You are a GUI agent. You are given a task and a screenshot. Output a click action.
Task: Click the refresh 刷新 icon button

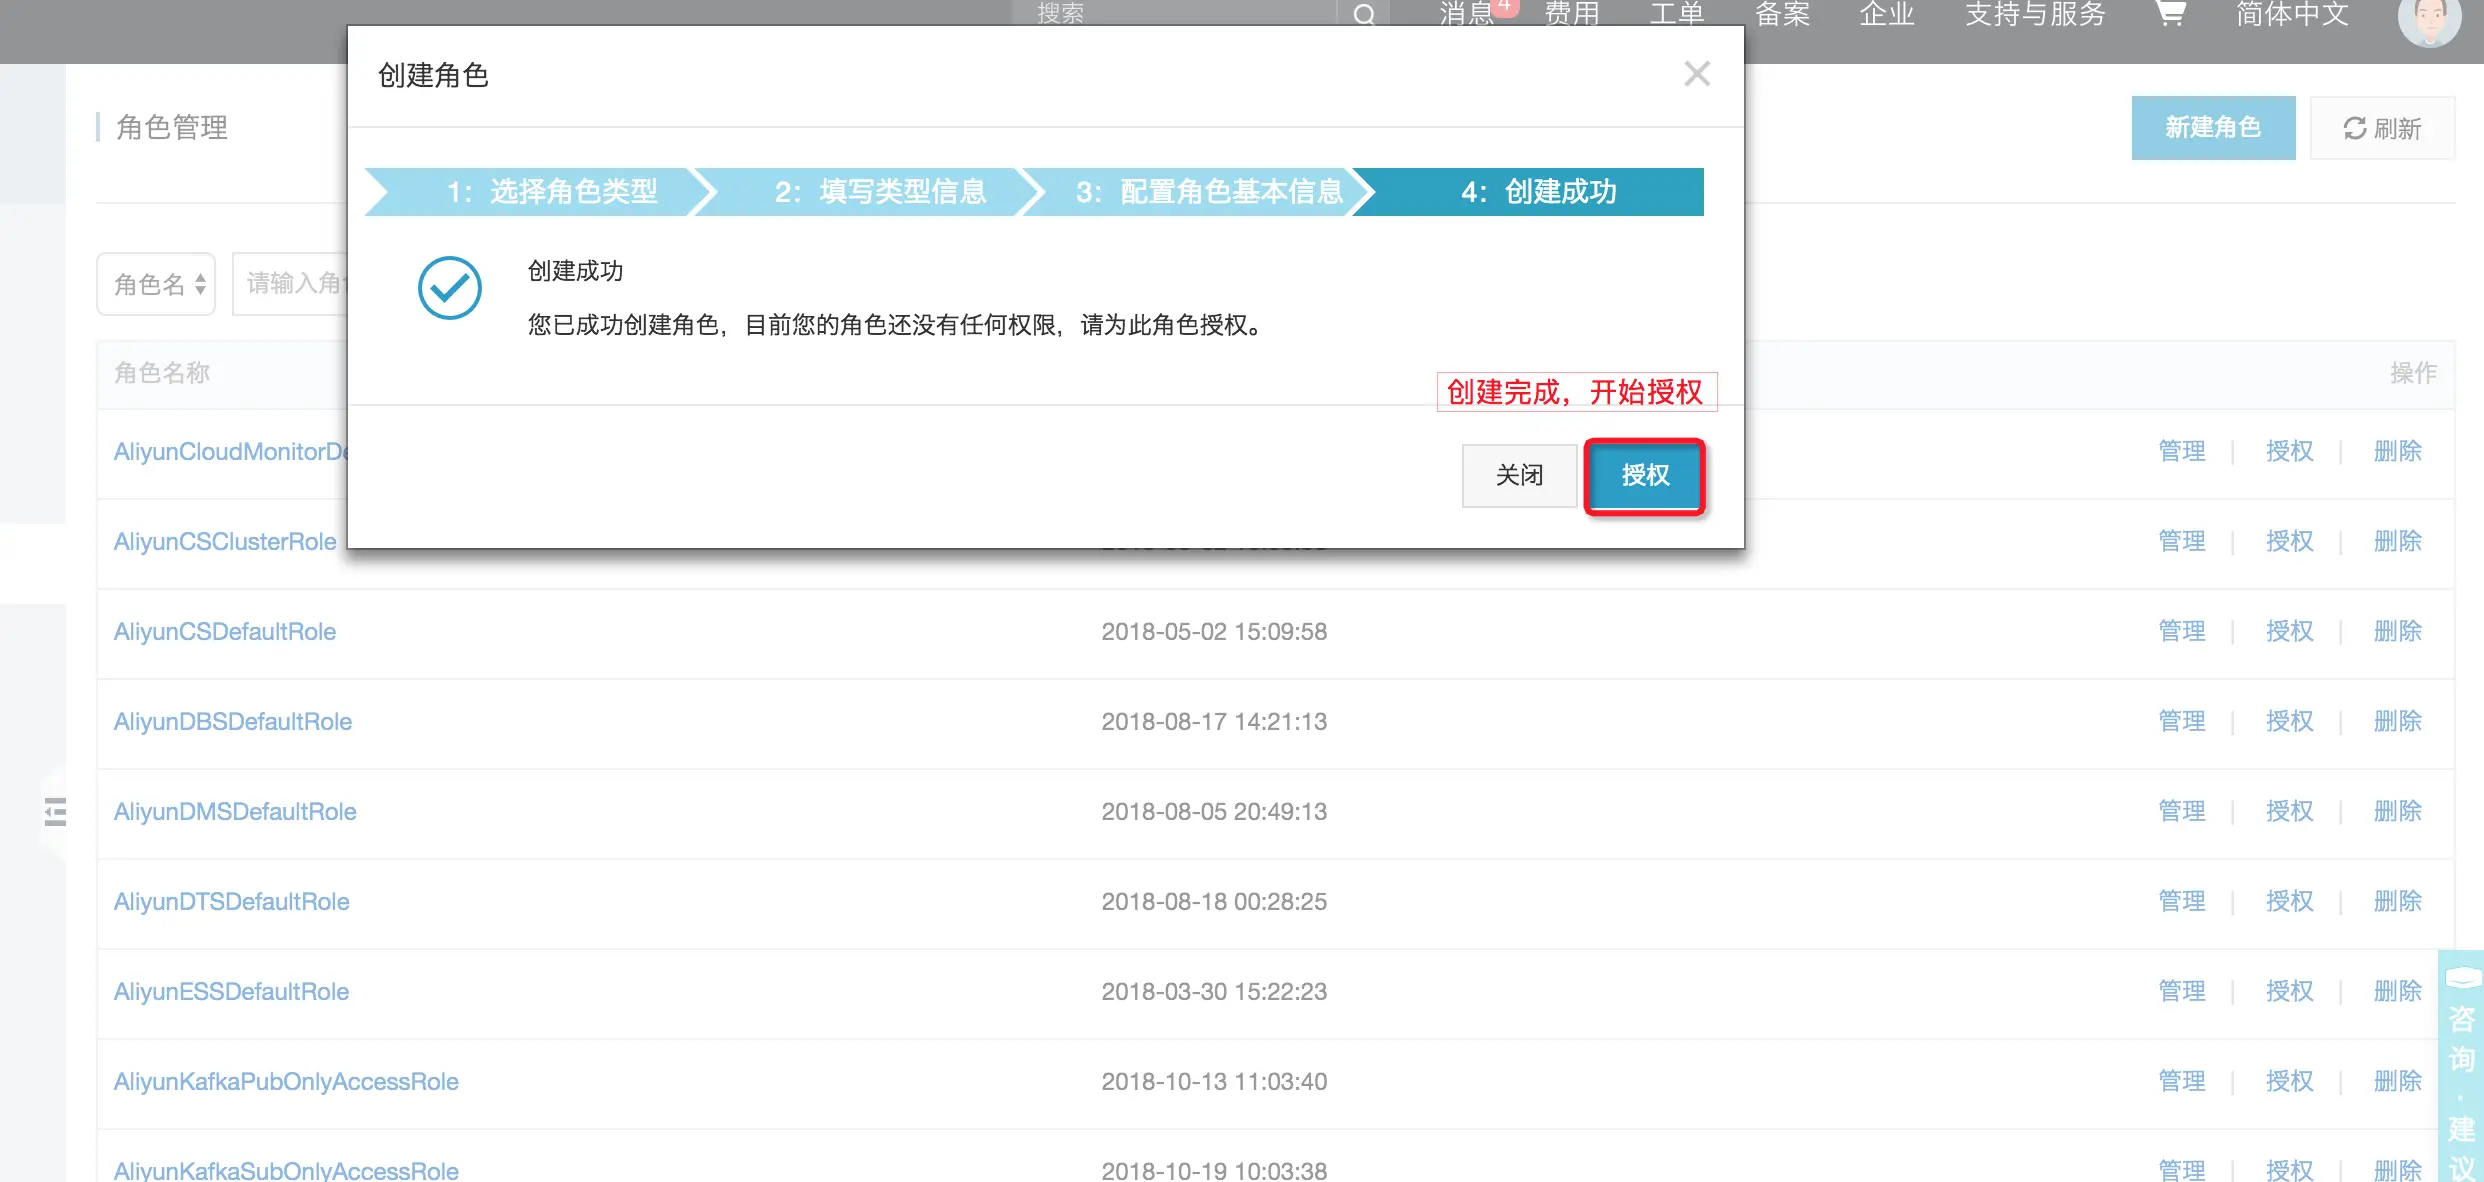(2382, 128)
